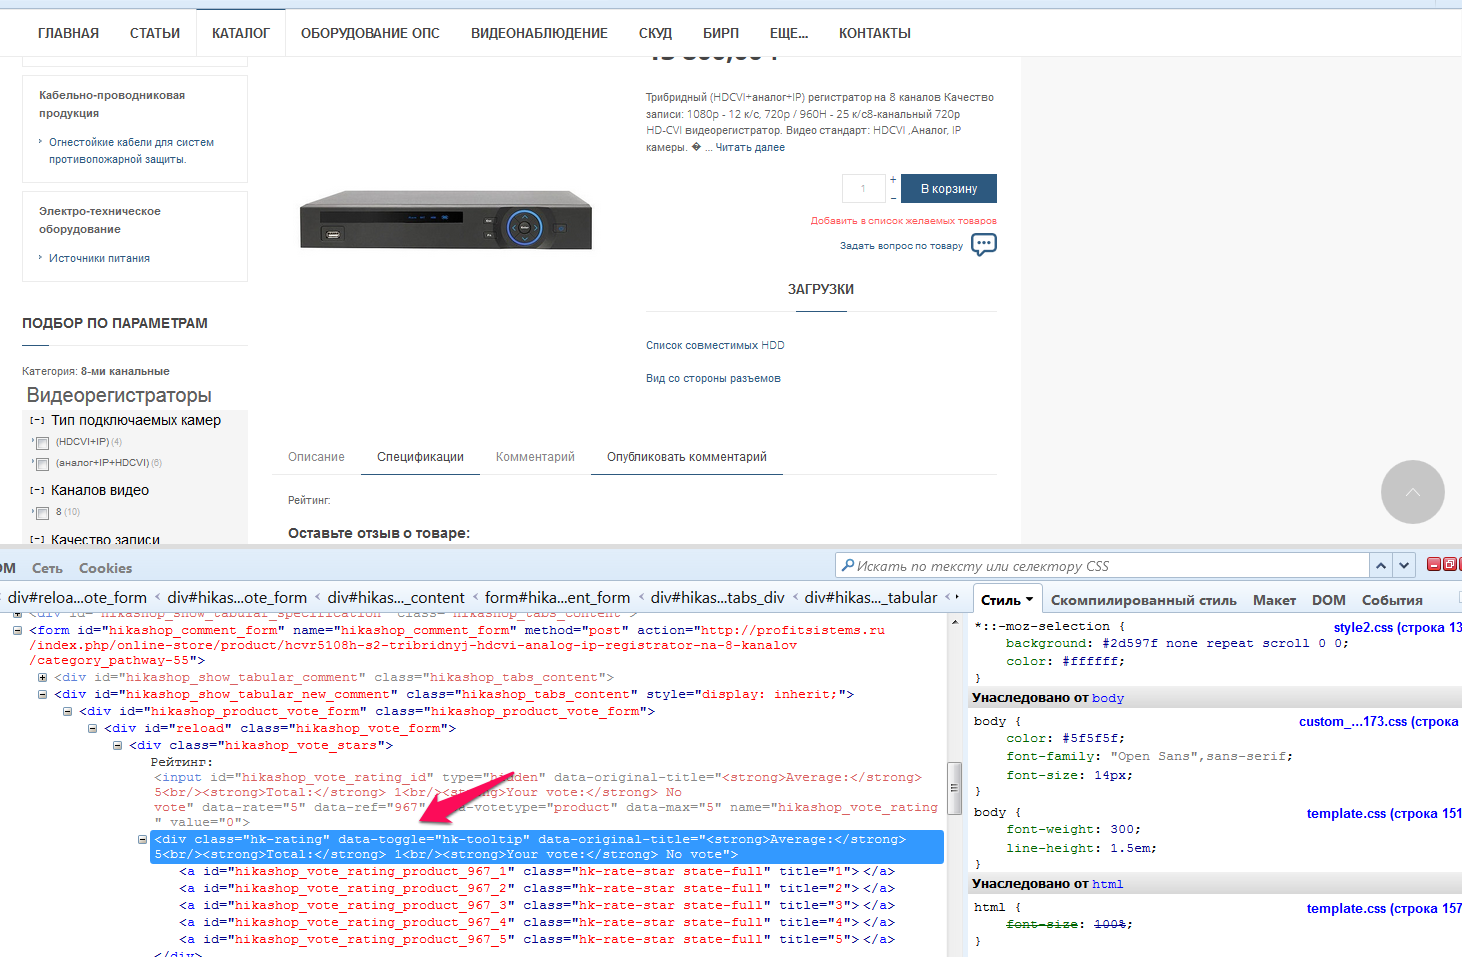This screenshot has height=957, width=1462.
Task: Click Добавить в список желаемых товаров link
Action: click(904, 221)
